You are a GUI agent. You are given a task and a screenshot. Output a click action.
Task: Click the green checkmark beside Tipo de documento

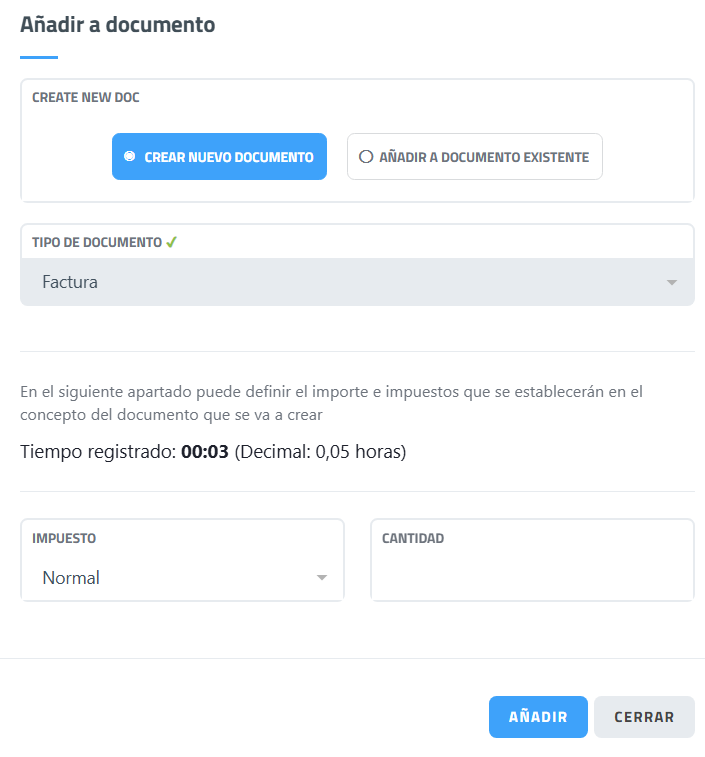click(x=171, y=242)
